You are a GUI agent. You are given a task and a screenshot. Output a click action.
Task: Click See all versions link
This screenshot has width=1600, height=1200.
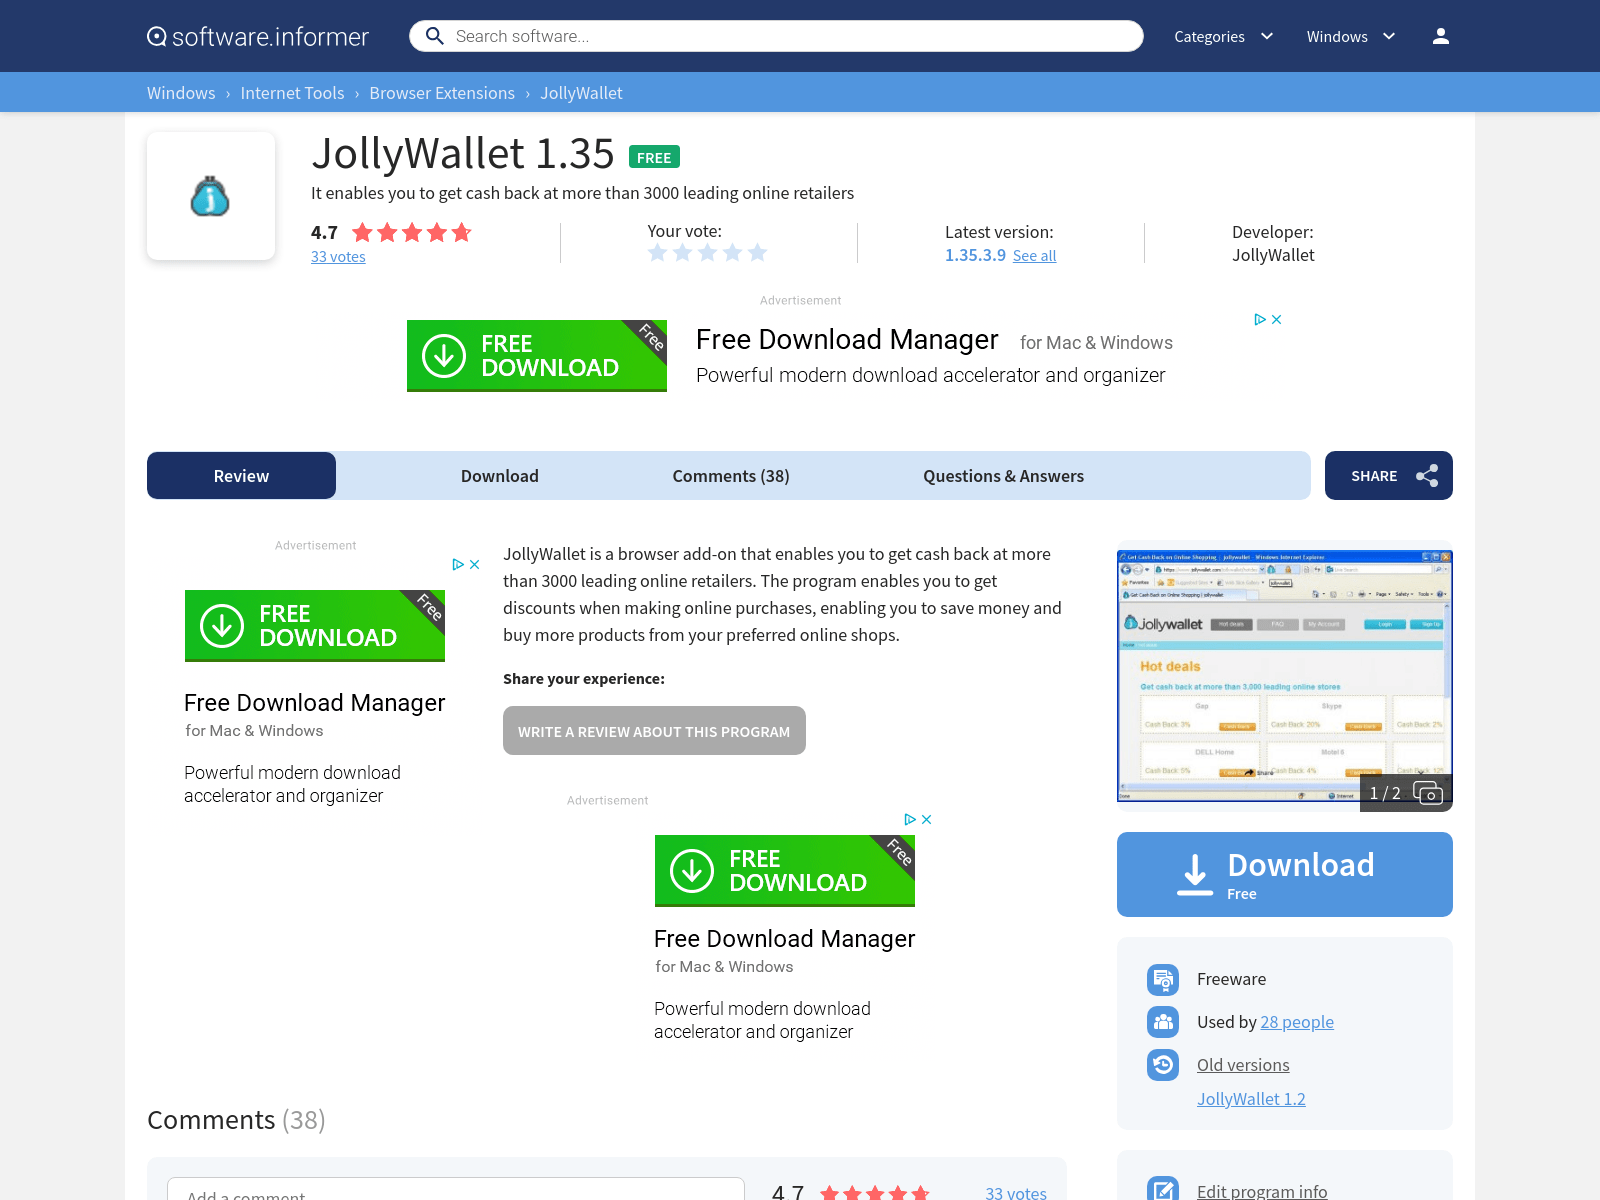[1034, 256]
